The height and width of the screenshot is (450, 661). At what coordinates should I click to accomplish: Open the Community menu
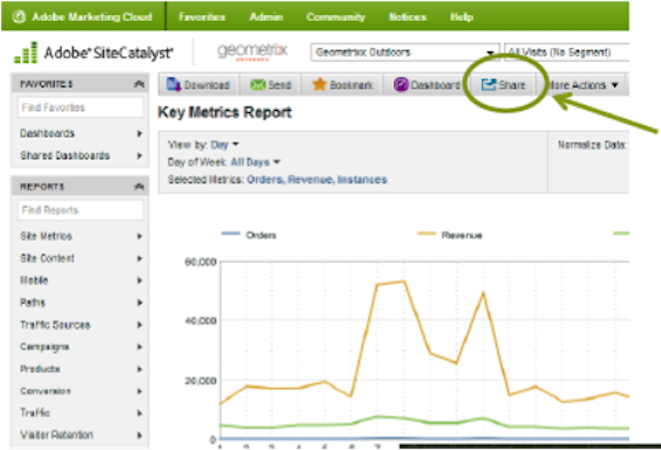coord(336,17)
